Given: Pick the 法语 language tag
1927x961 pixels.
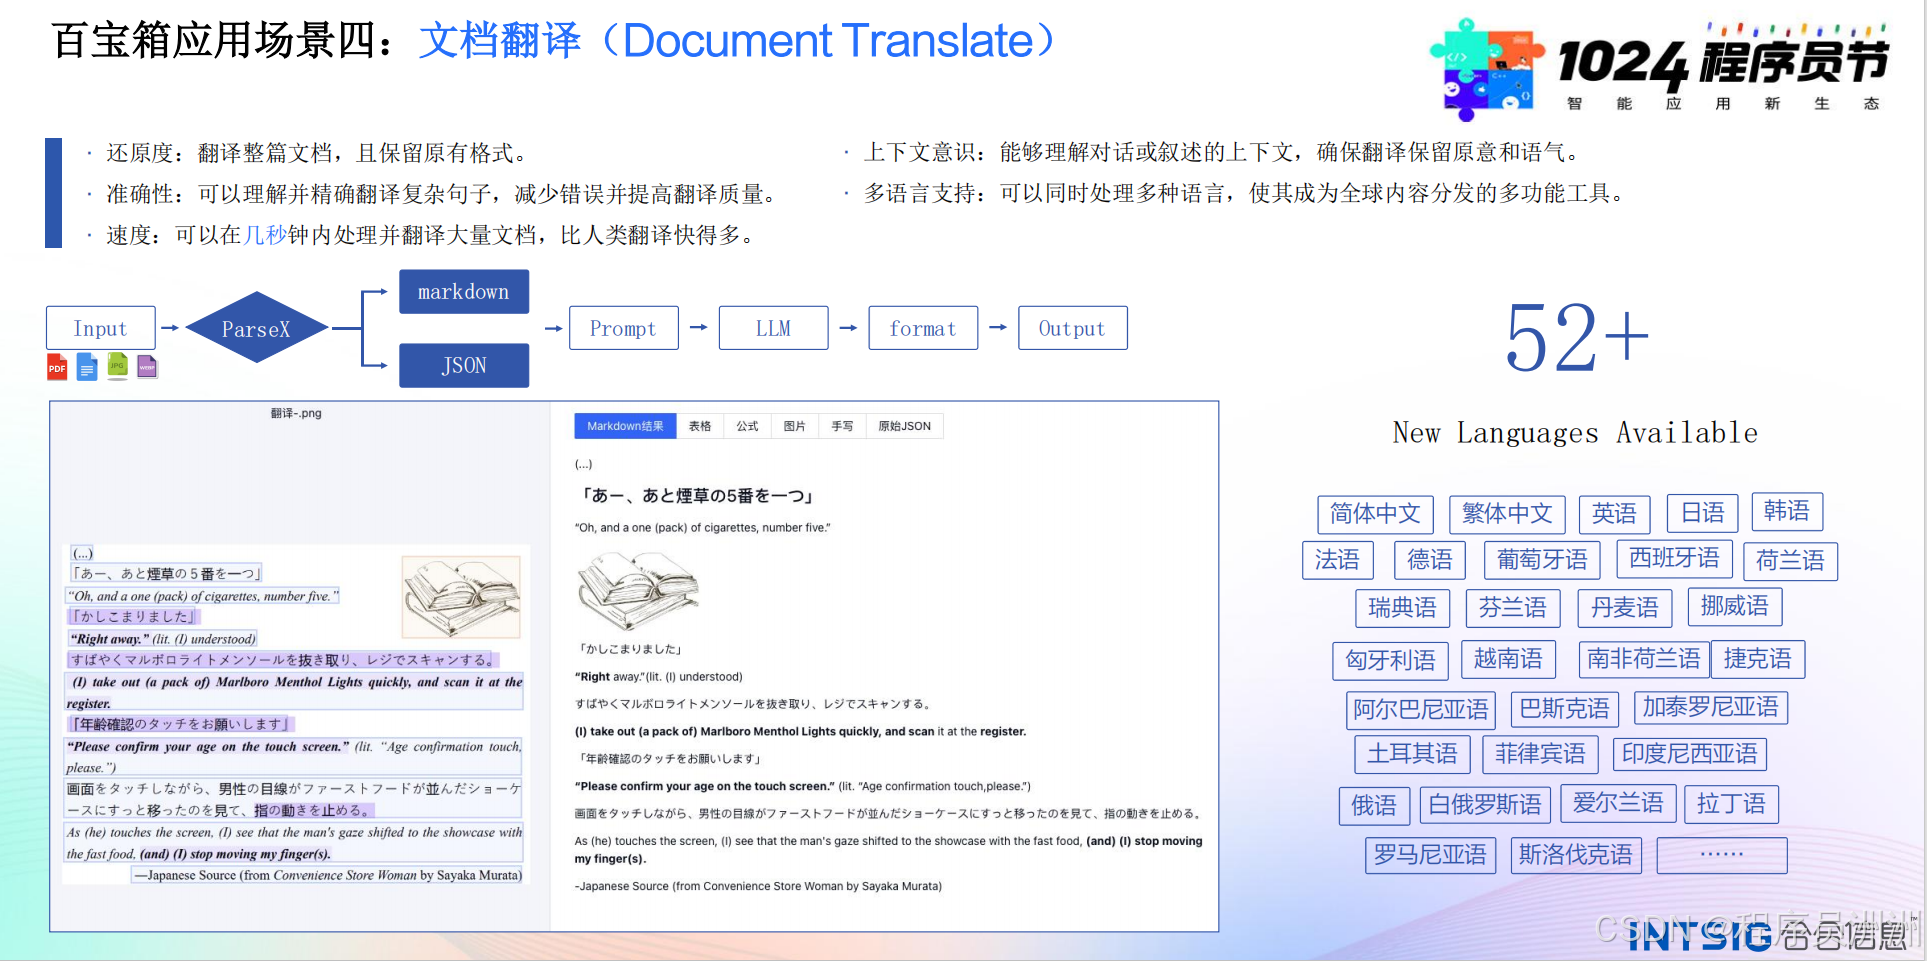Looking at the screenshot, I should [1338, 560].
